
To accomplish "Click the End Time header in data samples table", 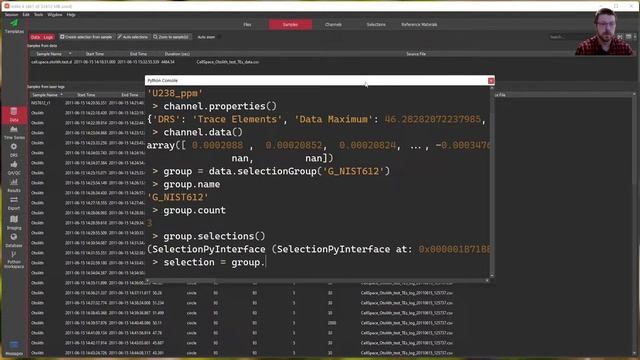I will click(138, 54).
